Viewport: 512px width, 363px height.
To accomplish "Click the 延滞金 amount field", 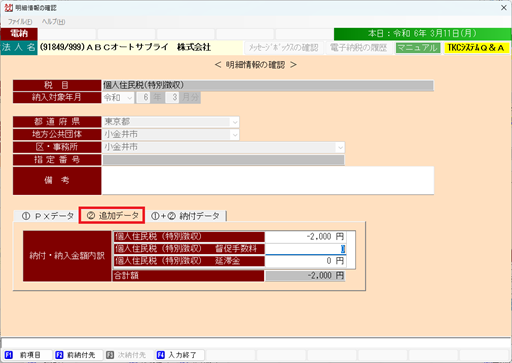I will [x=305, y=261].
